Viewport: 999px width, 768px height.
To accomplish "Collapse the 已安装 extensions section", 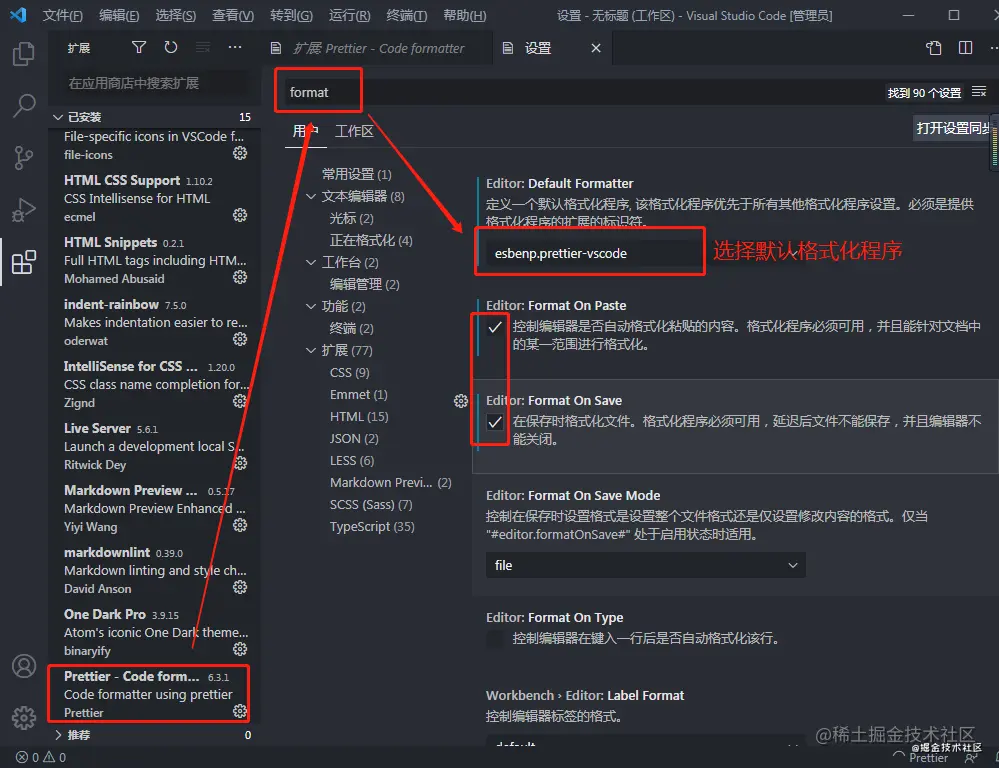I will pos(153,117).
